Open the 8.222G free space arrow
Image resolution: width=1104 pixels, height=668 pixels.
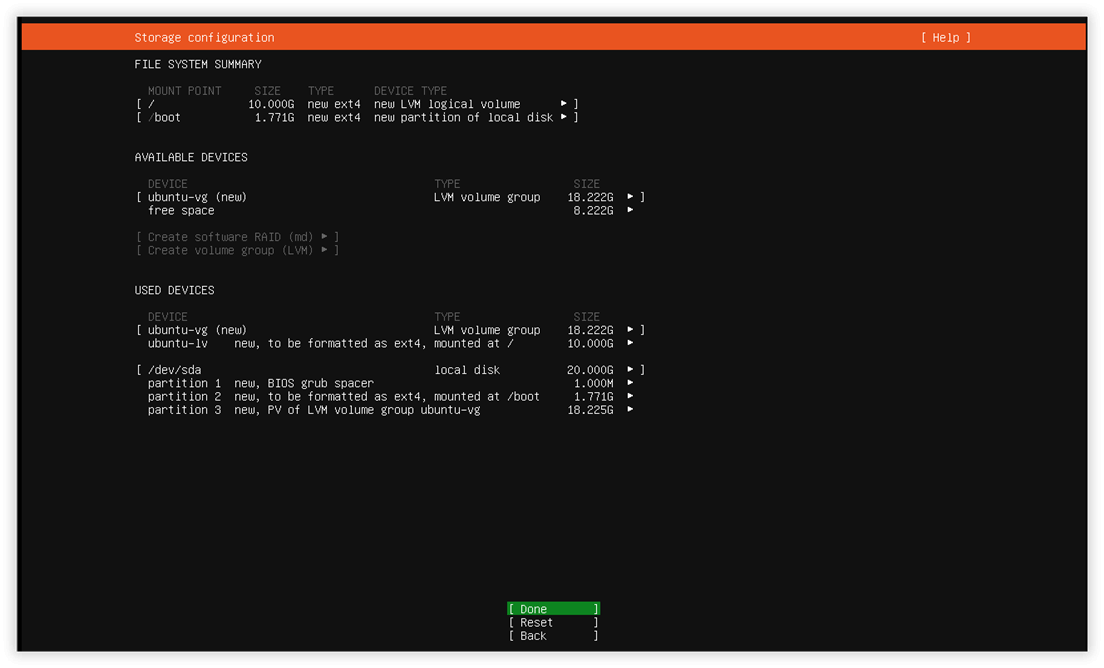coord(630,210)
